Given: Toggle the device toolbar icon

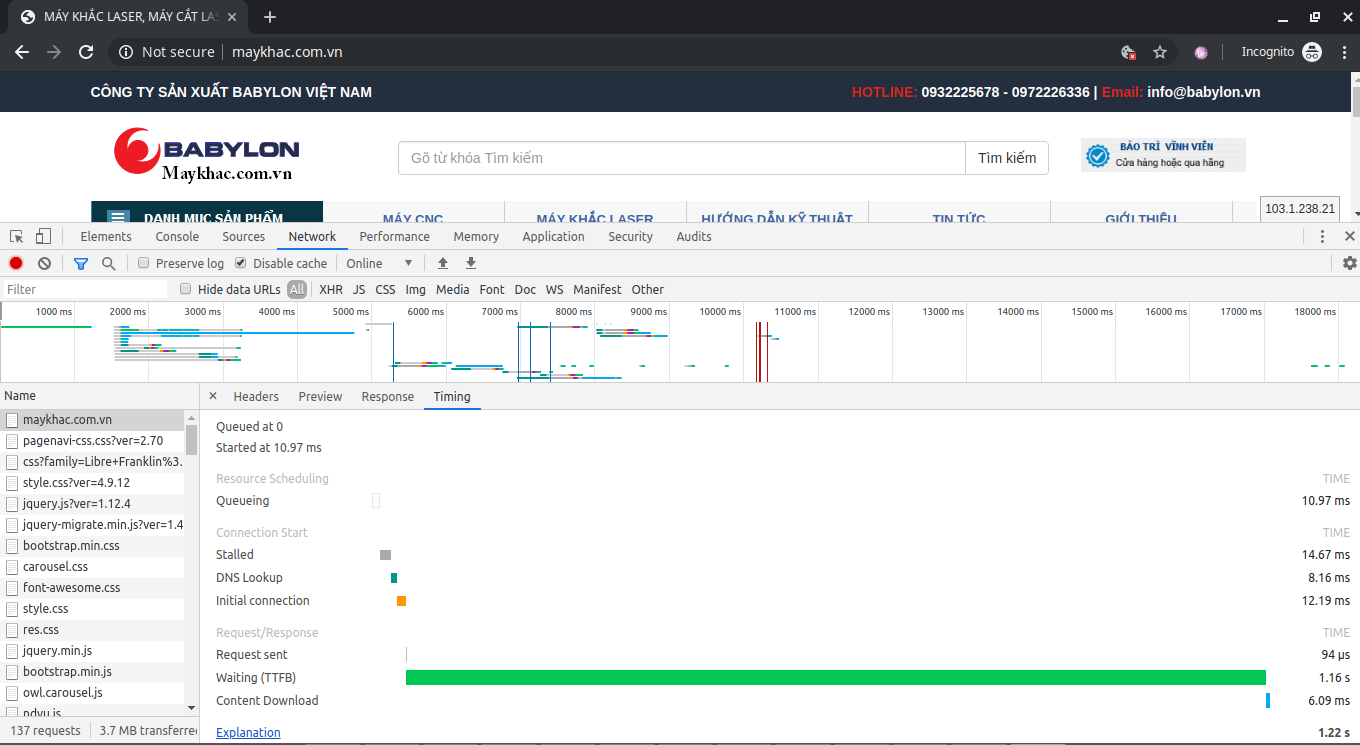Looking at the screenshot, I should (x=43, y=237).
